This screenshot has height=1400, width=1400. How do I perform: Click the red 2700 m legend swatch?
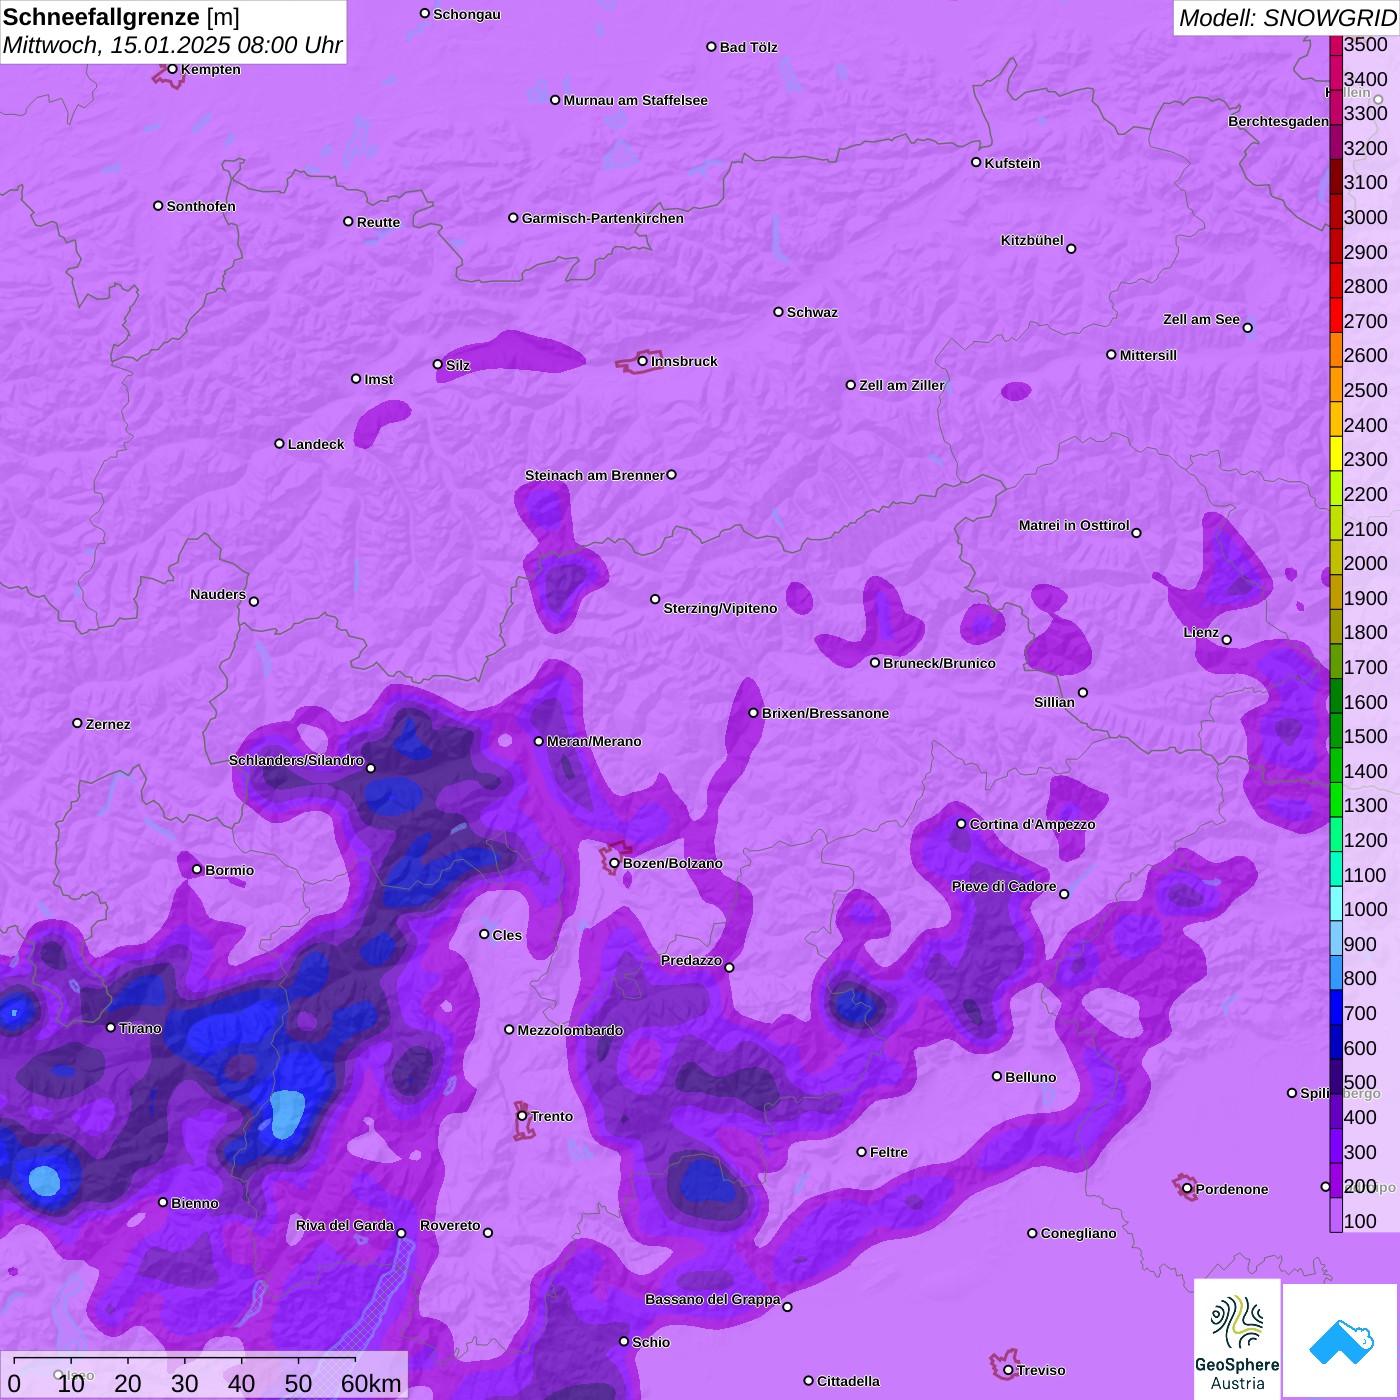[x=1336, y=314]
